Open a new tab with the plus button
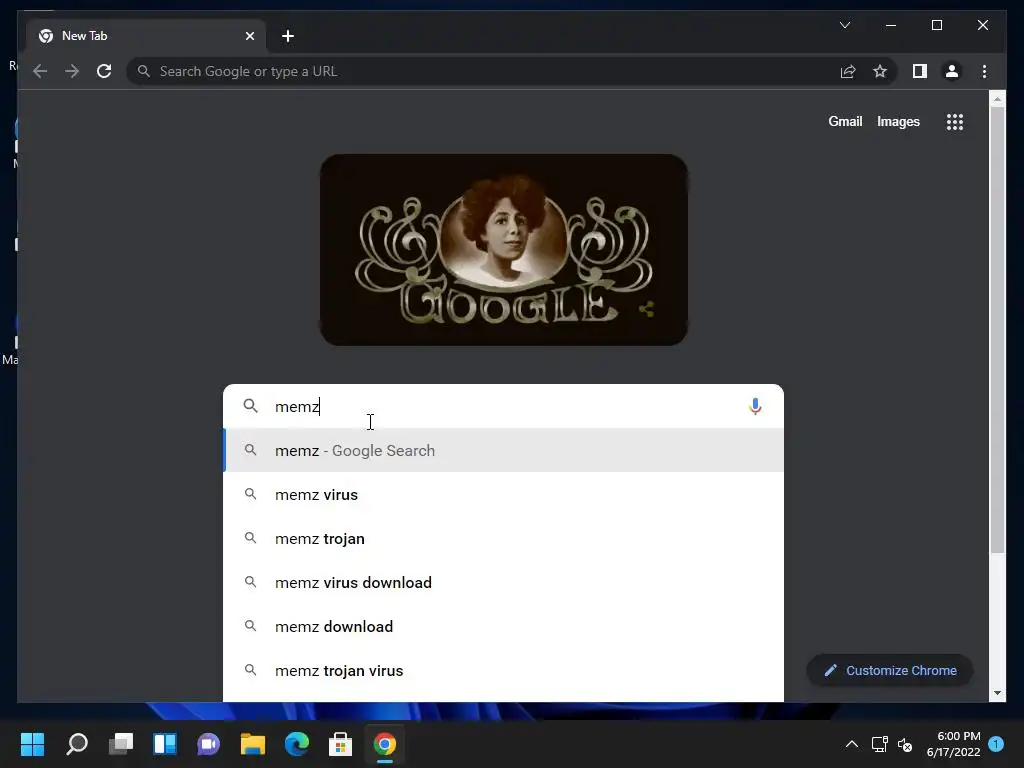The height and width of the screenshot is (768, 1024). point(287,36)
